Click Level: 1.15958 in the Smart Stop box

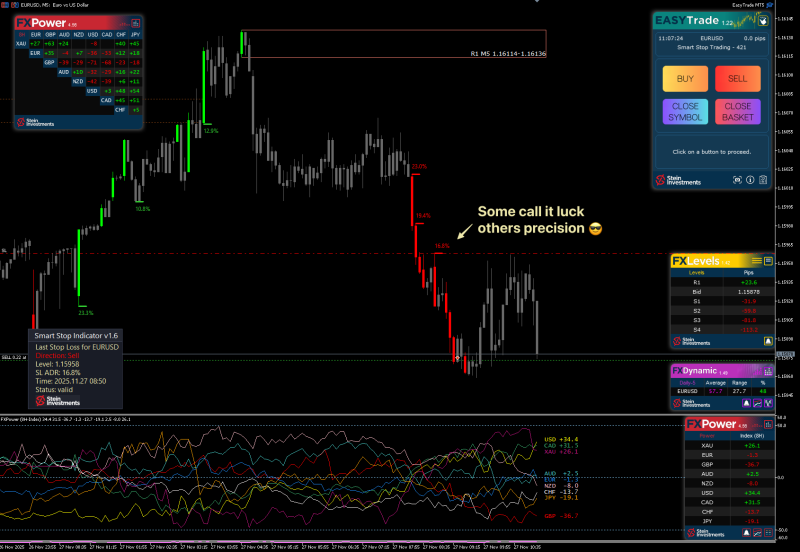[57, 364]
